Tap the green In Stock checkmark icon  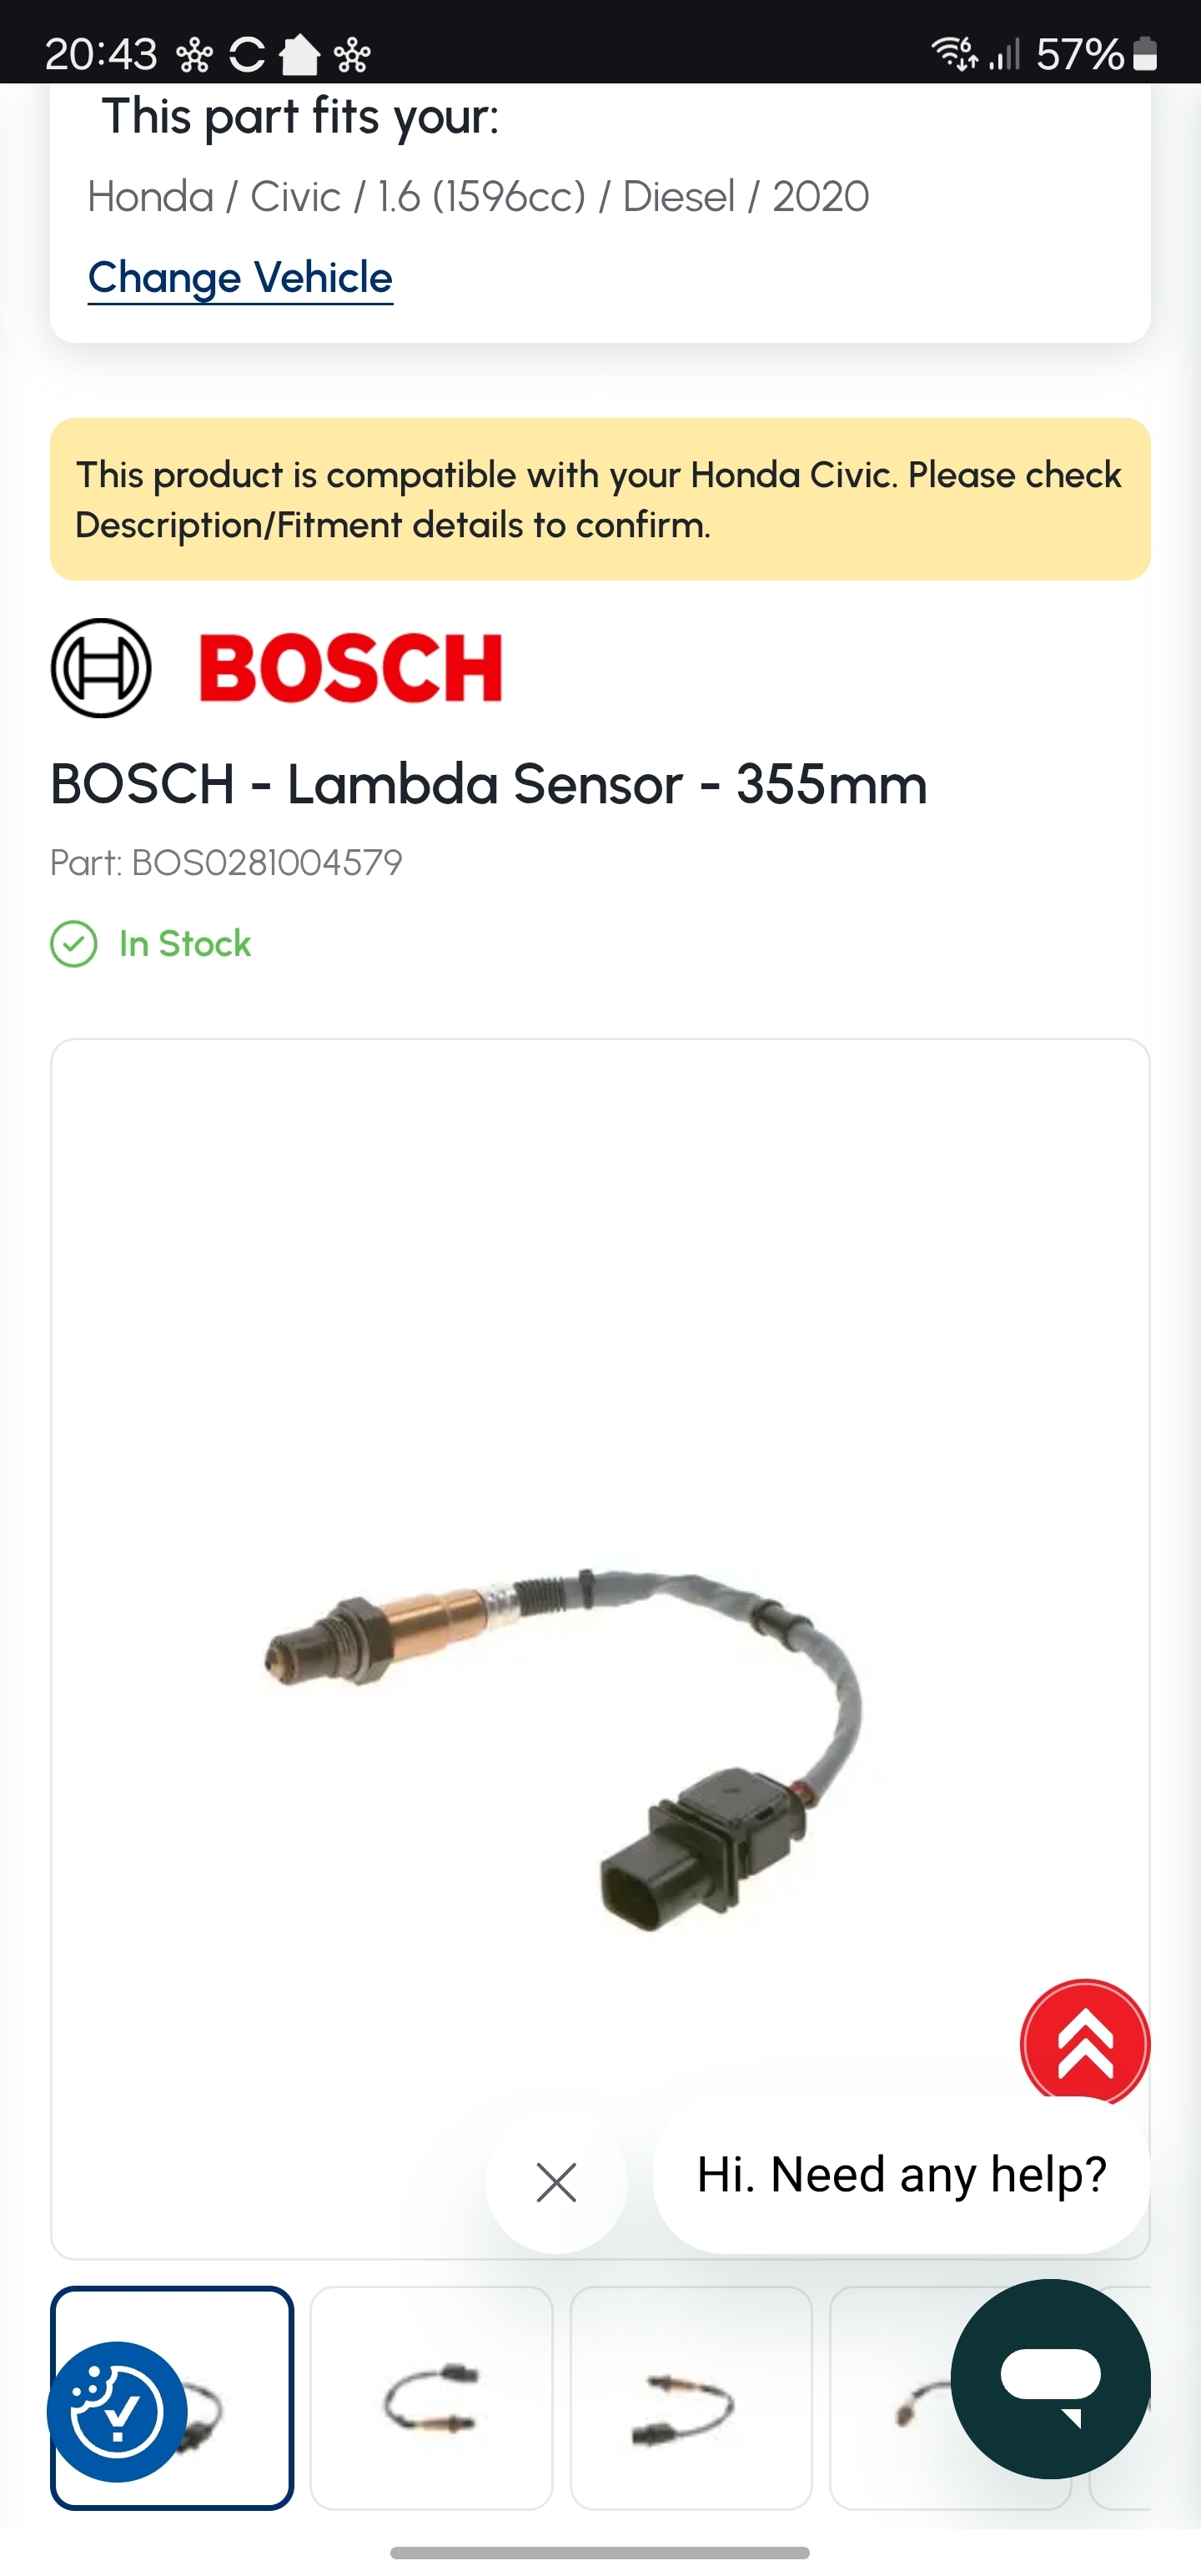coord(74,944)
